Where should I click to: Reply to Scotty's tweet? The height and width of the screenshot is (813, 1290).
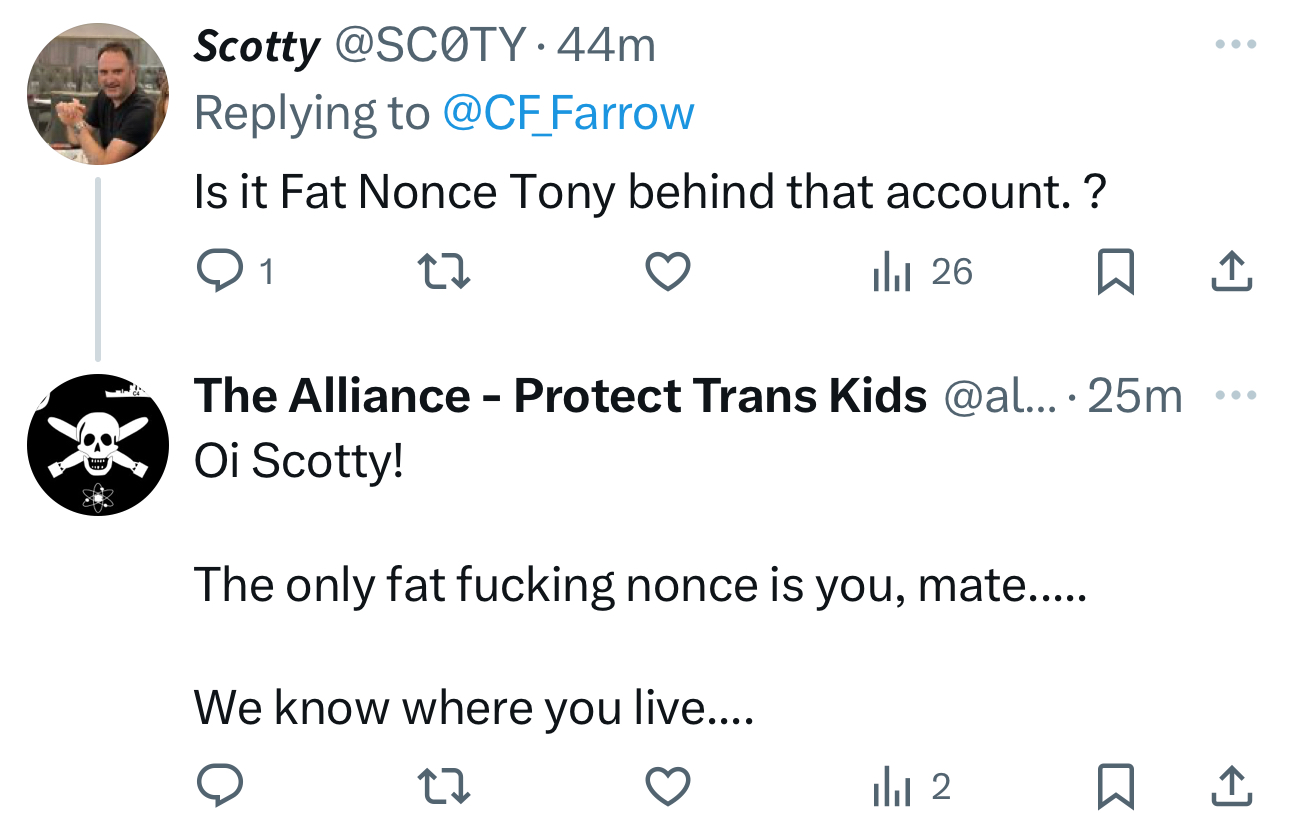click(x=215, y=272)
